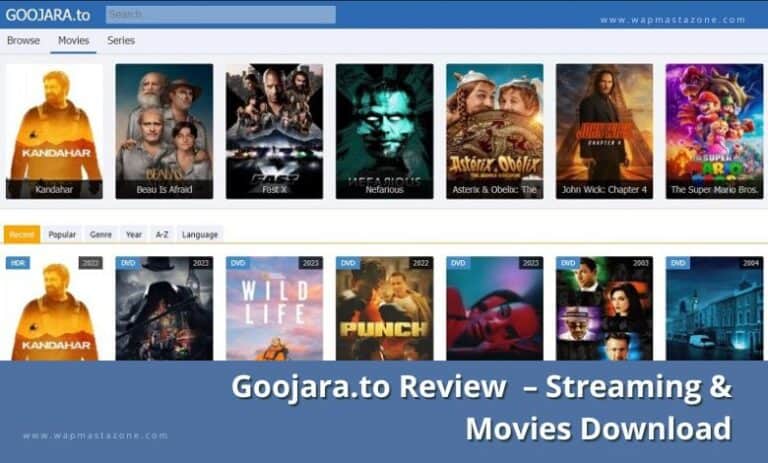Click the Nefarious title caption

(x=384, y=189)
